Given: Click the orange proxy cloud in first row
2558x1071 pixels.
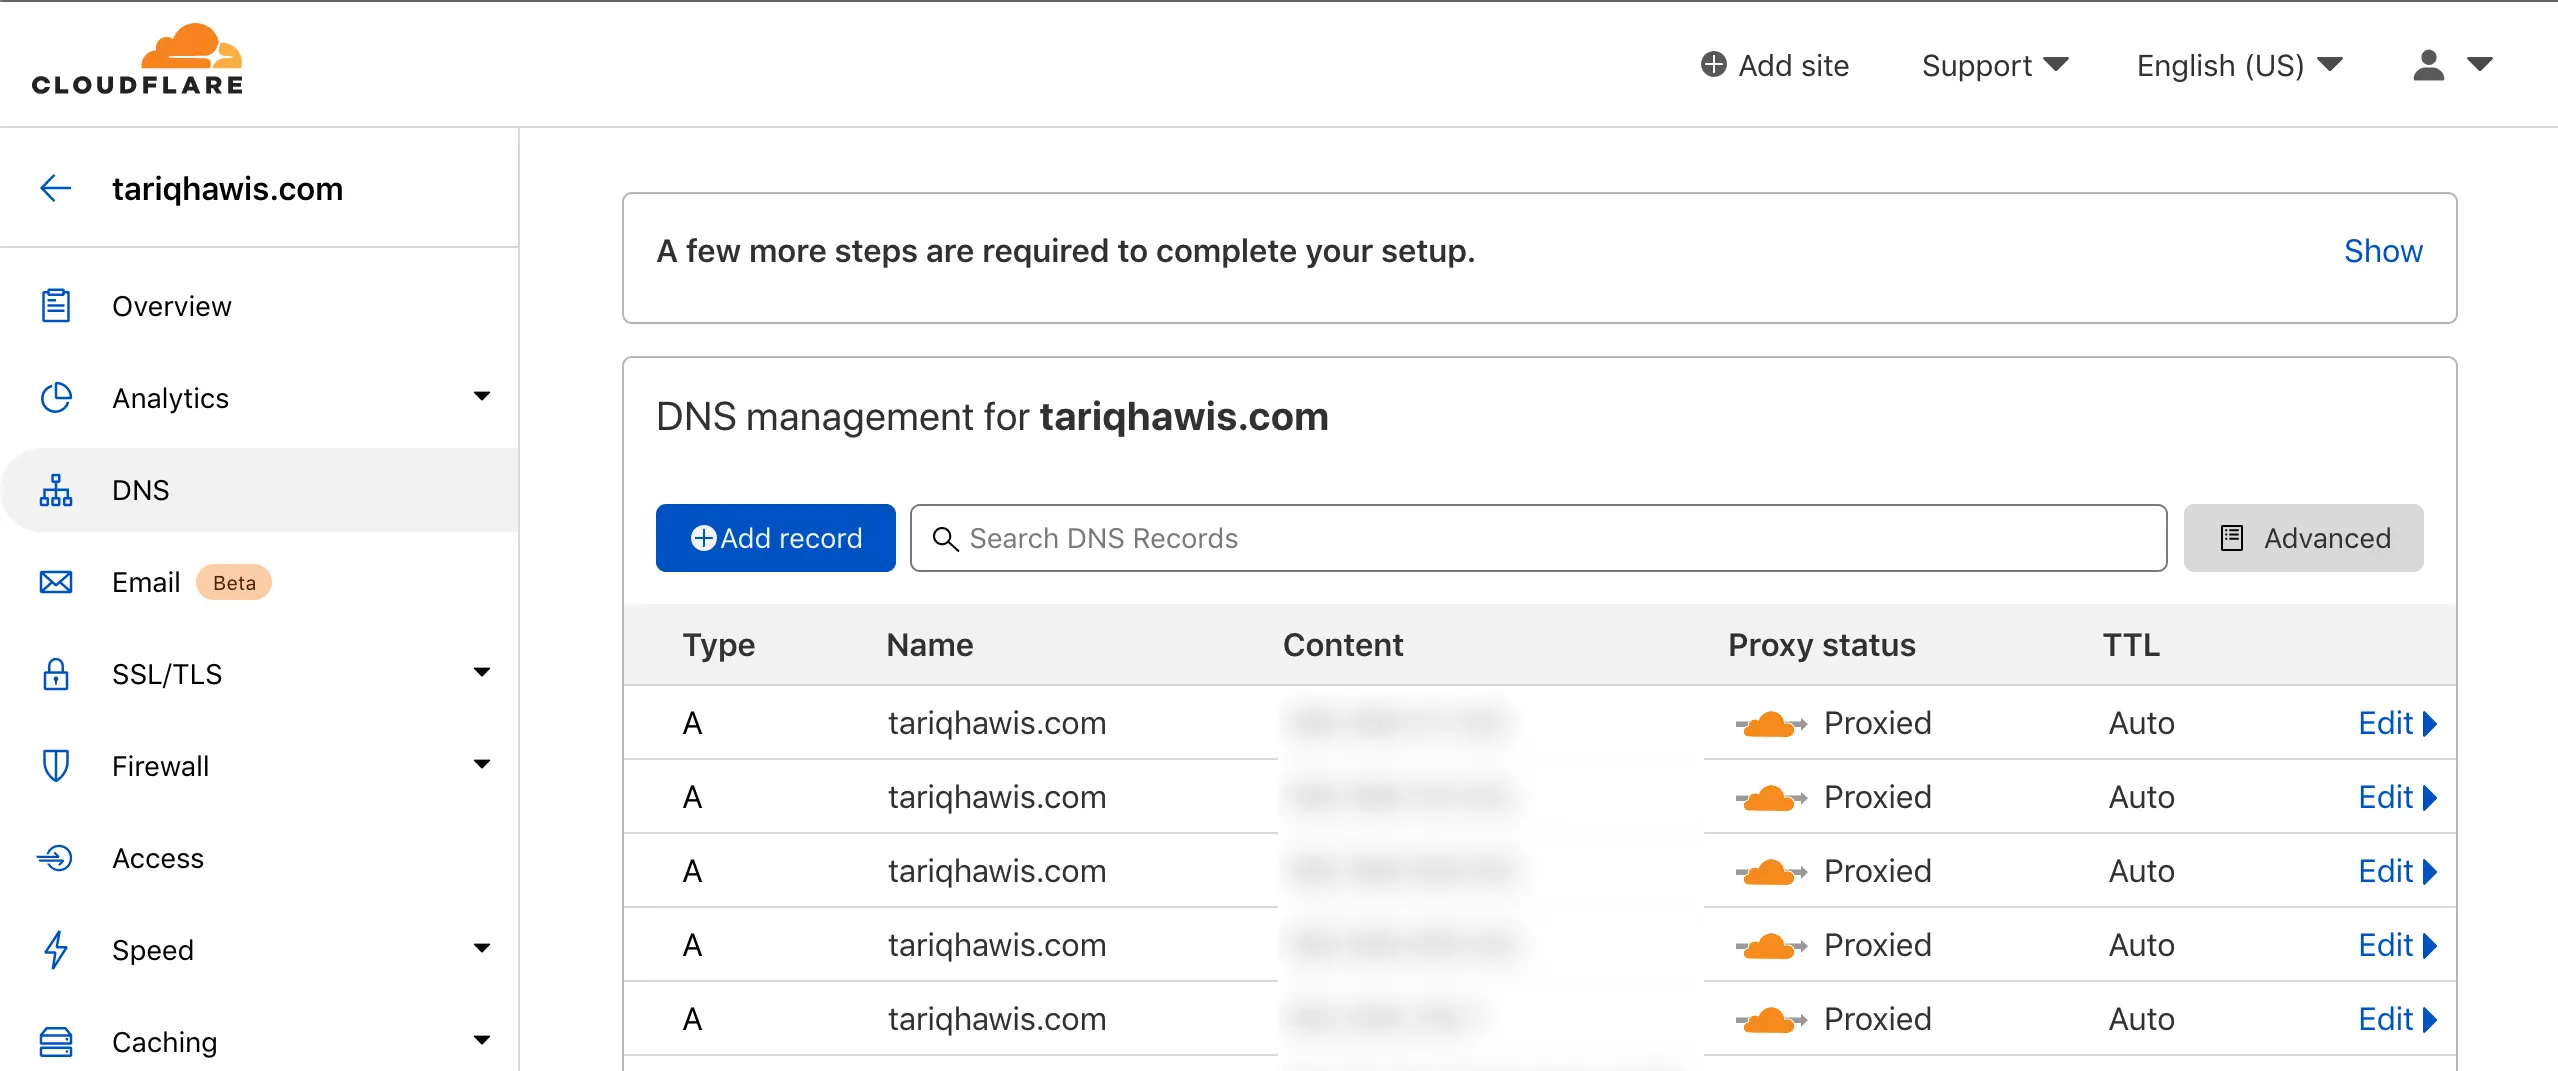Looking at the screenshot, I should tap(1771, 723).
